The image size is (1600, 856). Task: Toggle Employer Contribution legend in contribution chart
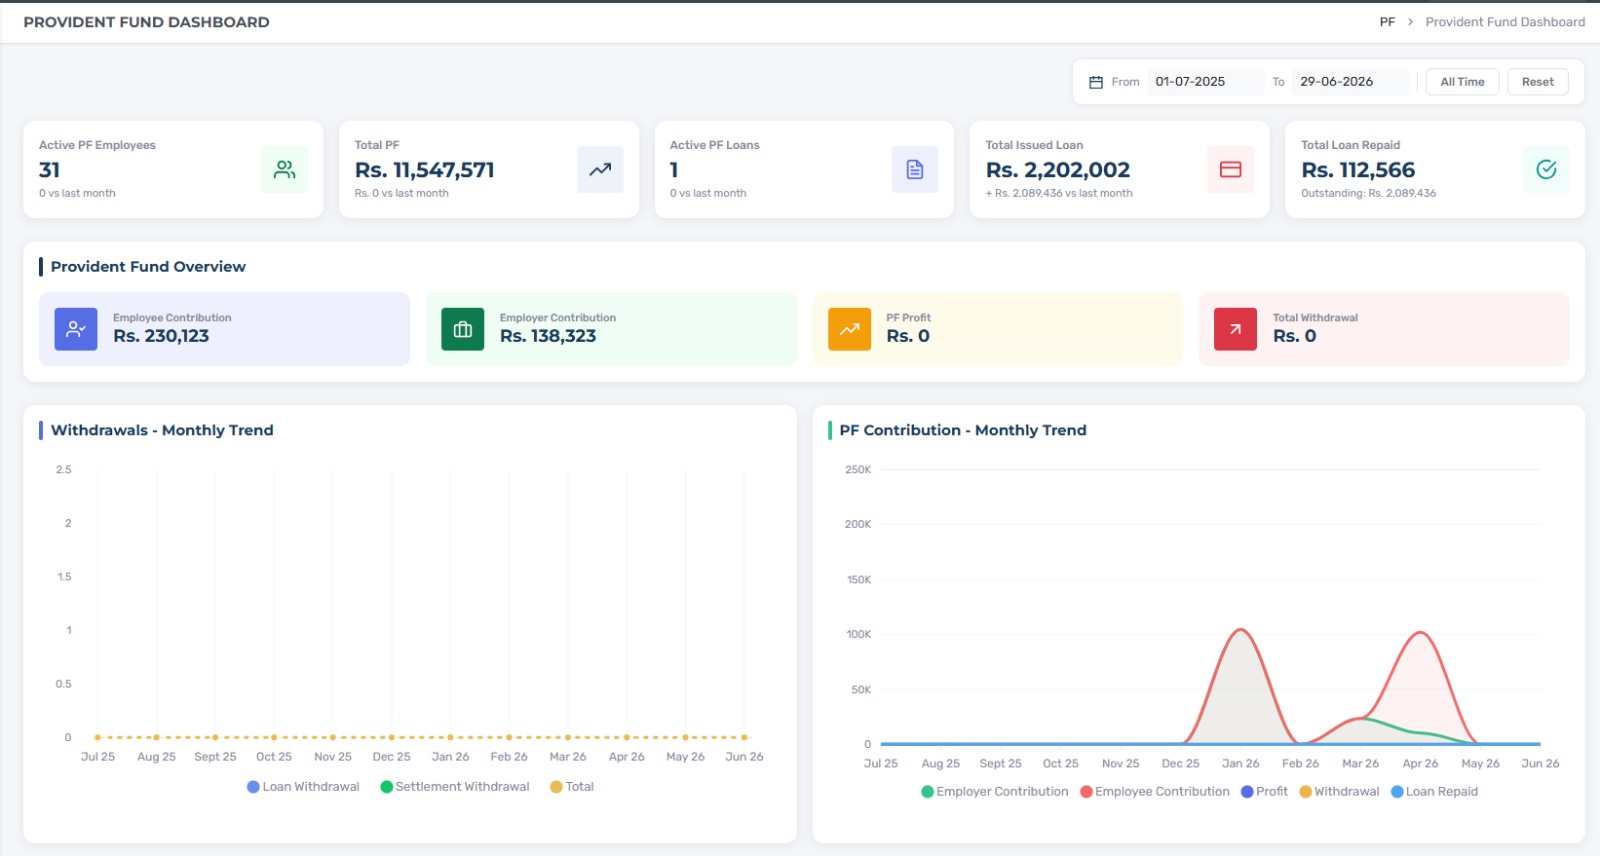click(995, 792)
